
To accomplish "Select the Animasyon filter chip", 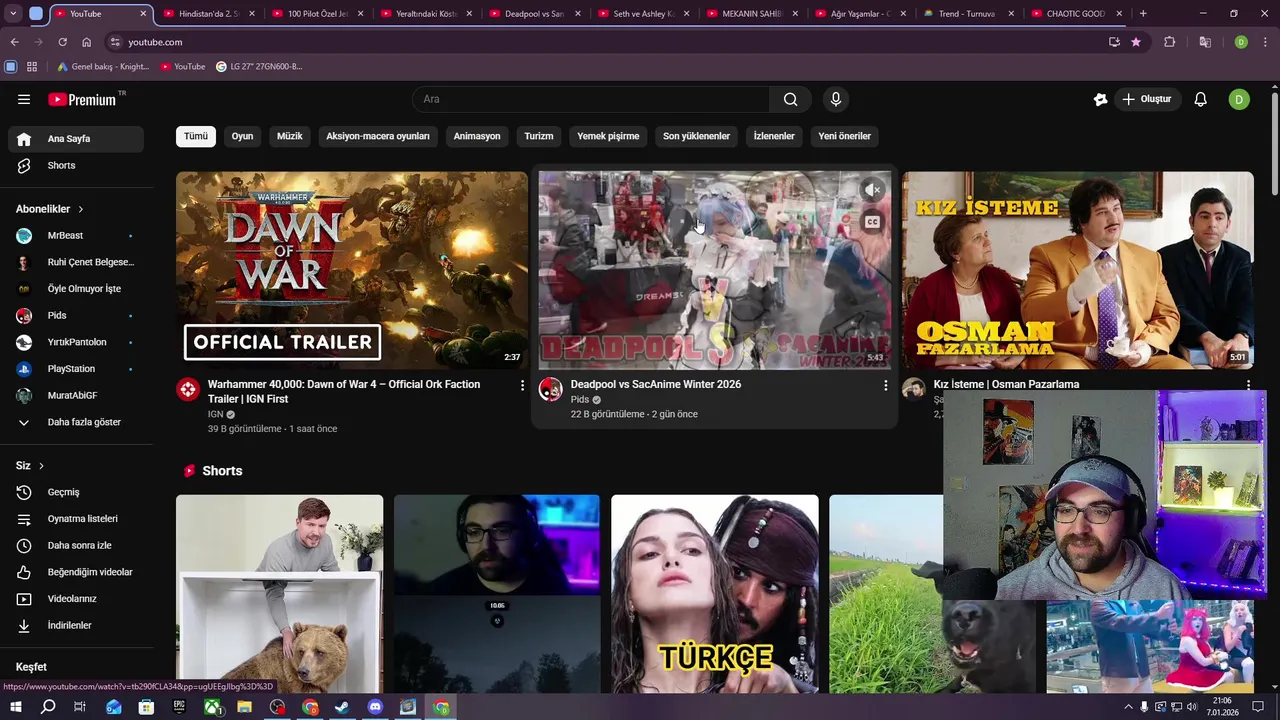I will pos(477,136).
